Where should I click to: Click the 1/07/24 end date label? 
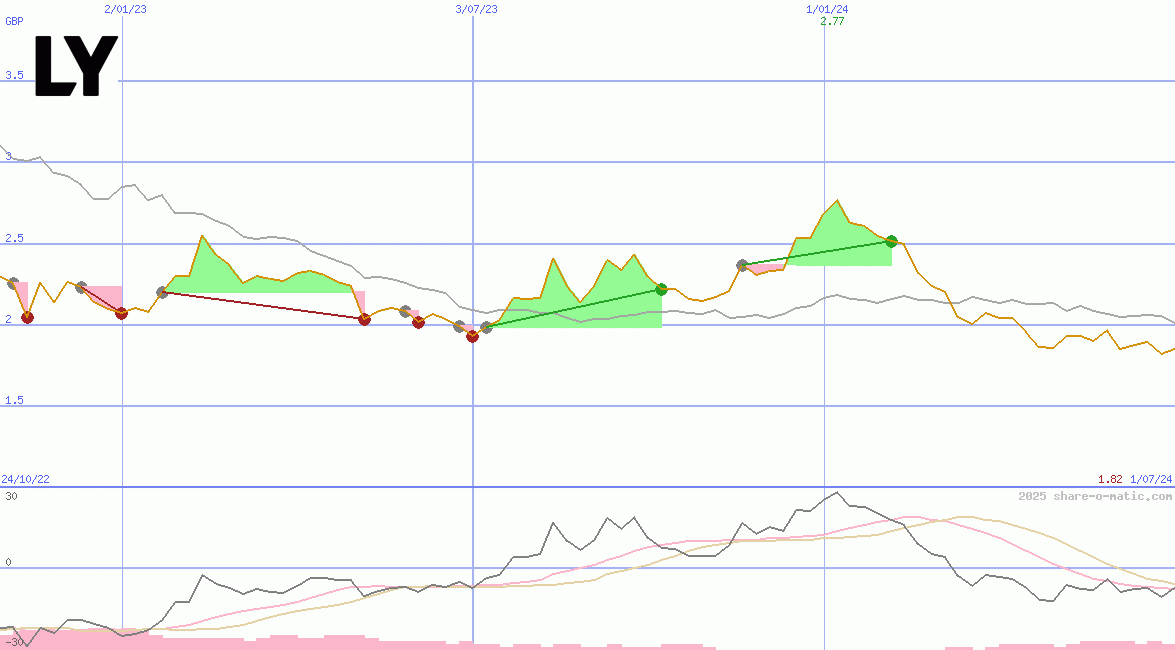pos(1151,480)
